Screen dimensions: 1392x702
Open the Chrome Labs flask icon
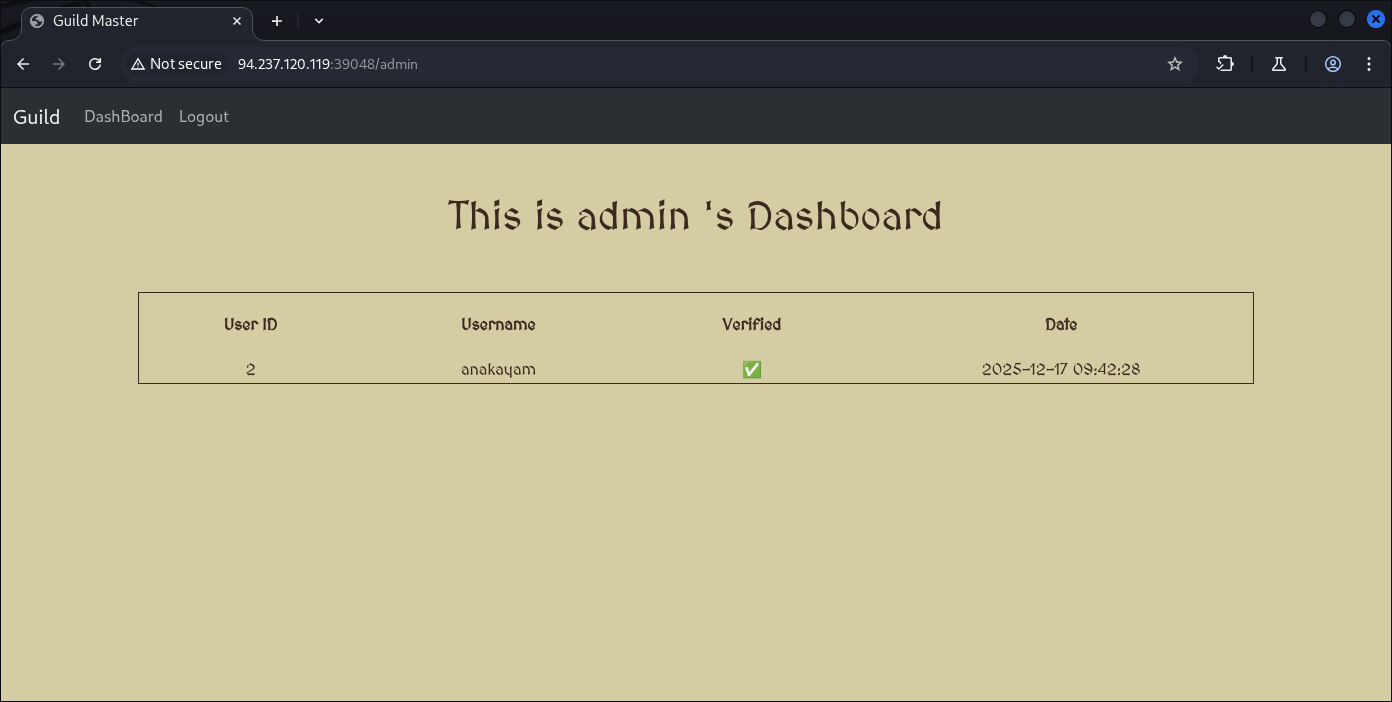(1278, 64)
